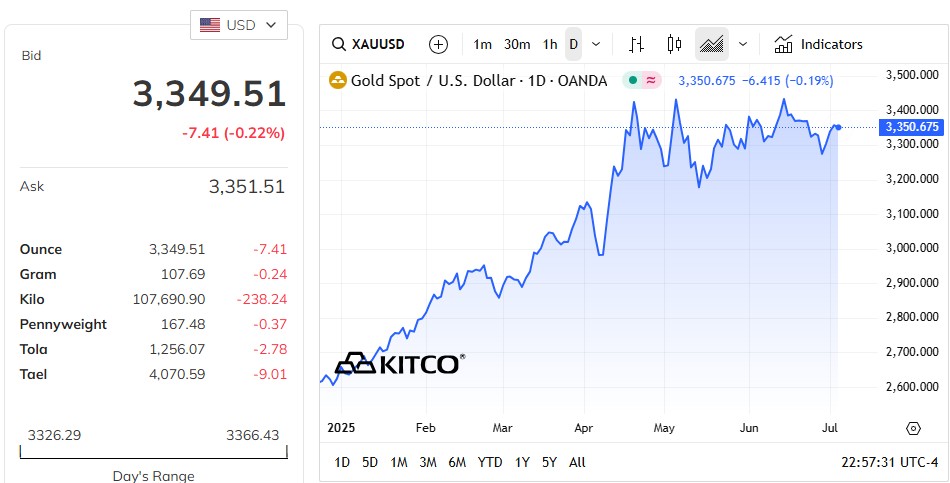Expand the chart style dropdown chevron
Image resolution: width=950 pixels, height=483 pixels.
[x=743, y=44]
